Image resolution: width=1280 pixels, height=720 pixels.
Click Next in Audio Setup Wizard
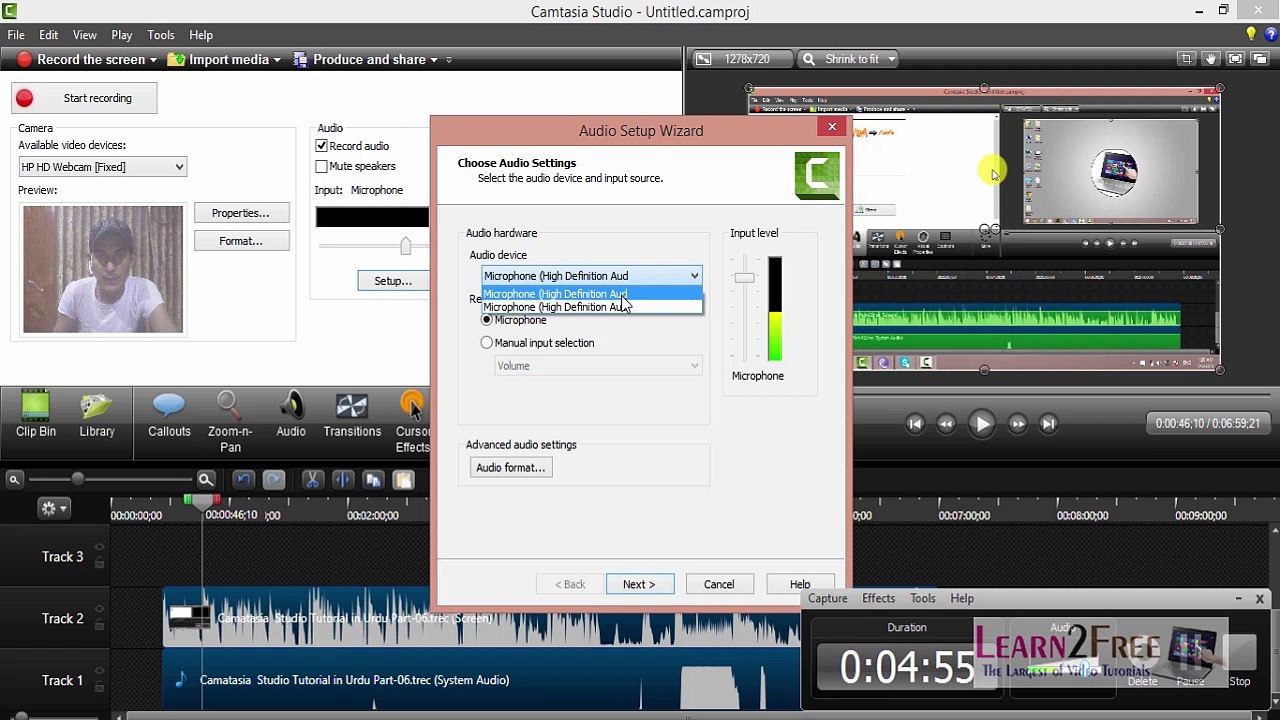pyautogui.click(x=639, y=584)
